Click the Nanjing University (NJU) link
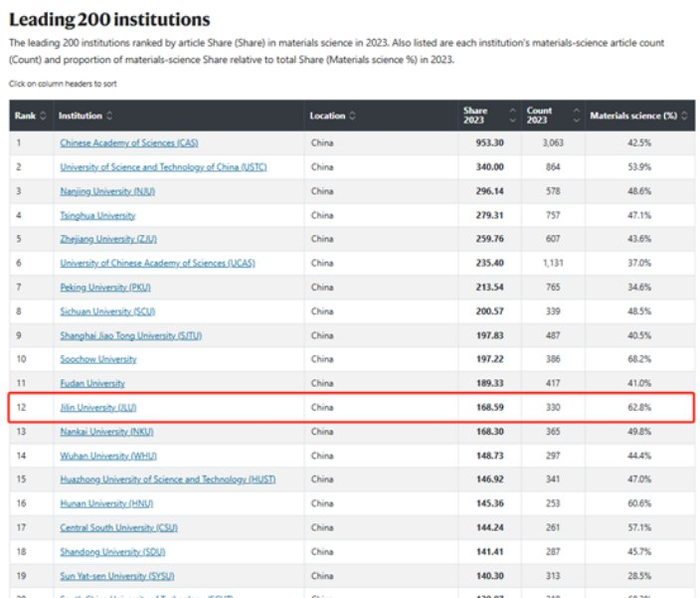This screenshot has height=598, width=700. (109, 191)
